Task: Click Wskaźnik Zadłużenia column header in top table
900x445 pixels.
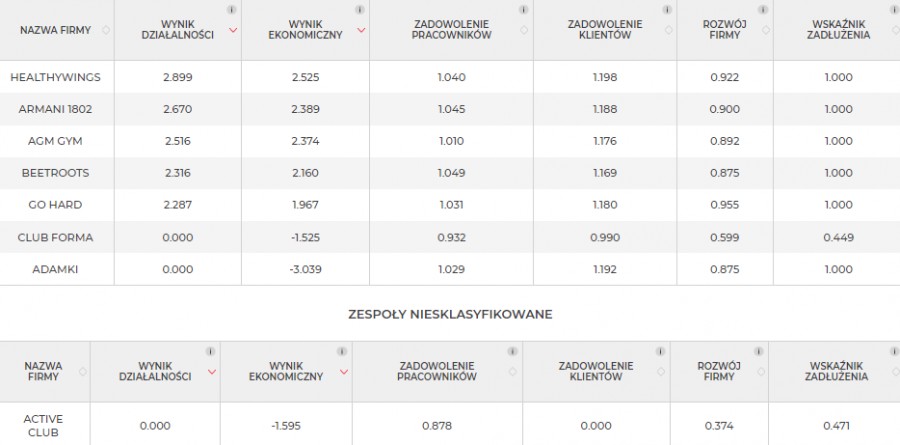Action: tap(839, 30)
